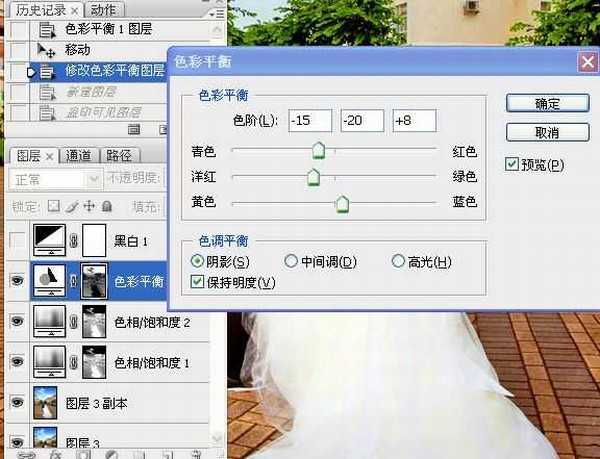Switch to the 动作 tab
The height and width of the screenshot is (459, 600).
(x=110, y=8)
